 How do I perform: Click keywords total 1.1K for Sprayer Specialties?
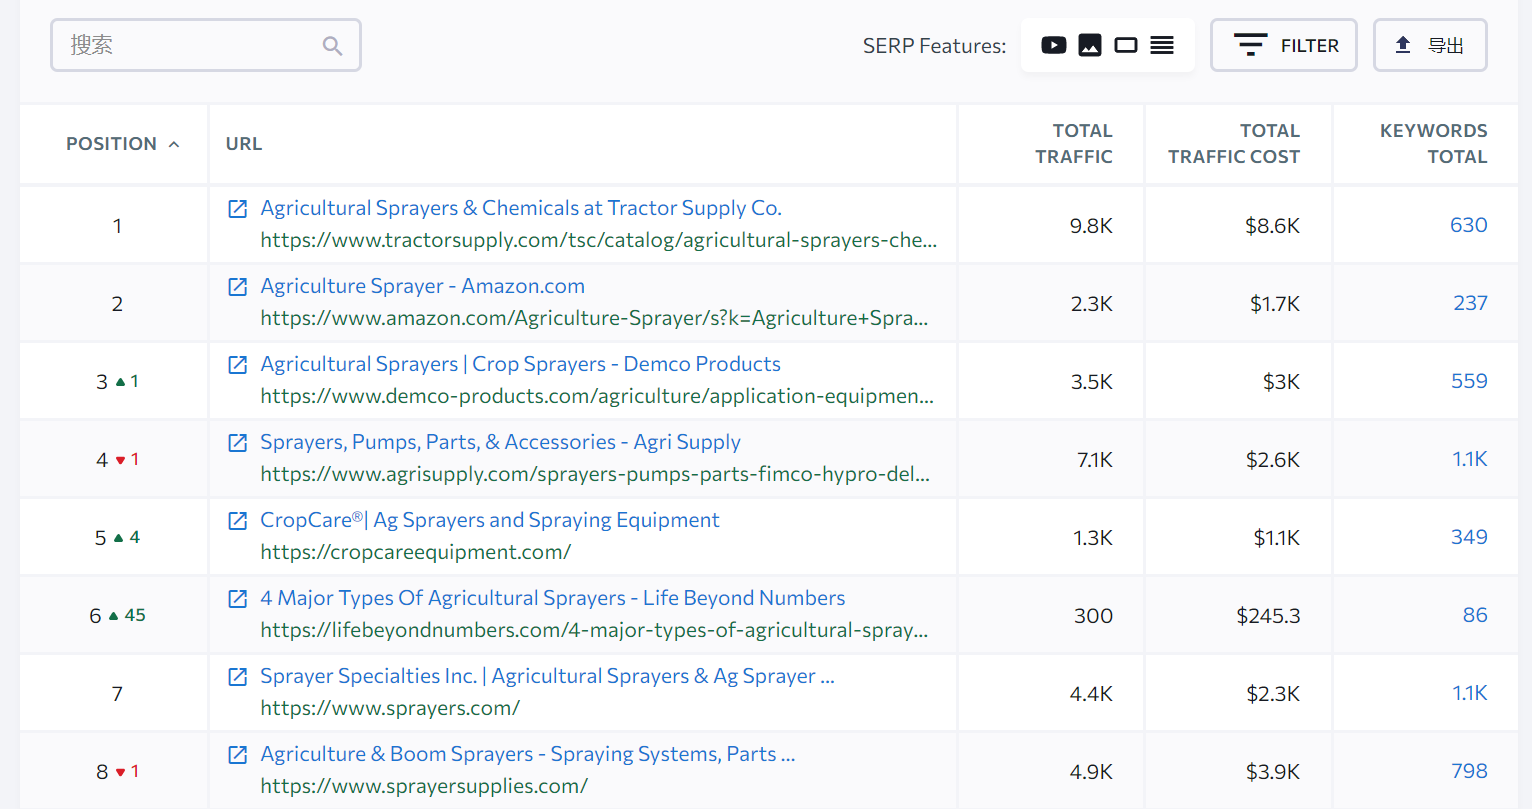(1470, 693)
